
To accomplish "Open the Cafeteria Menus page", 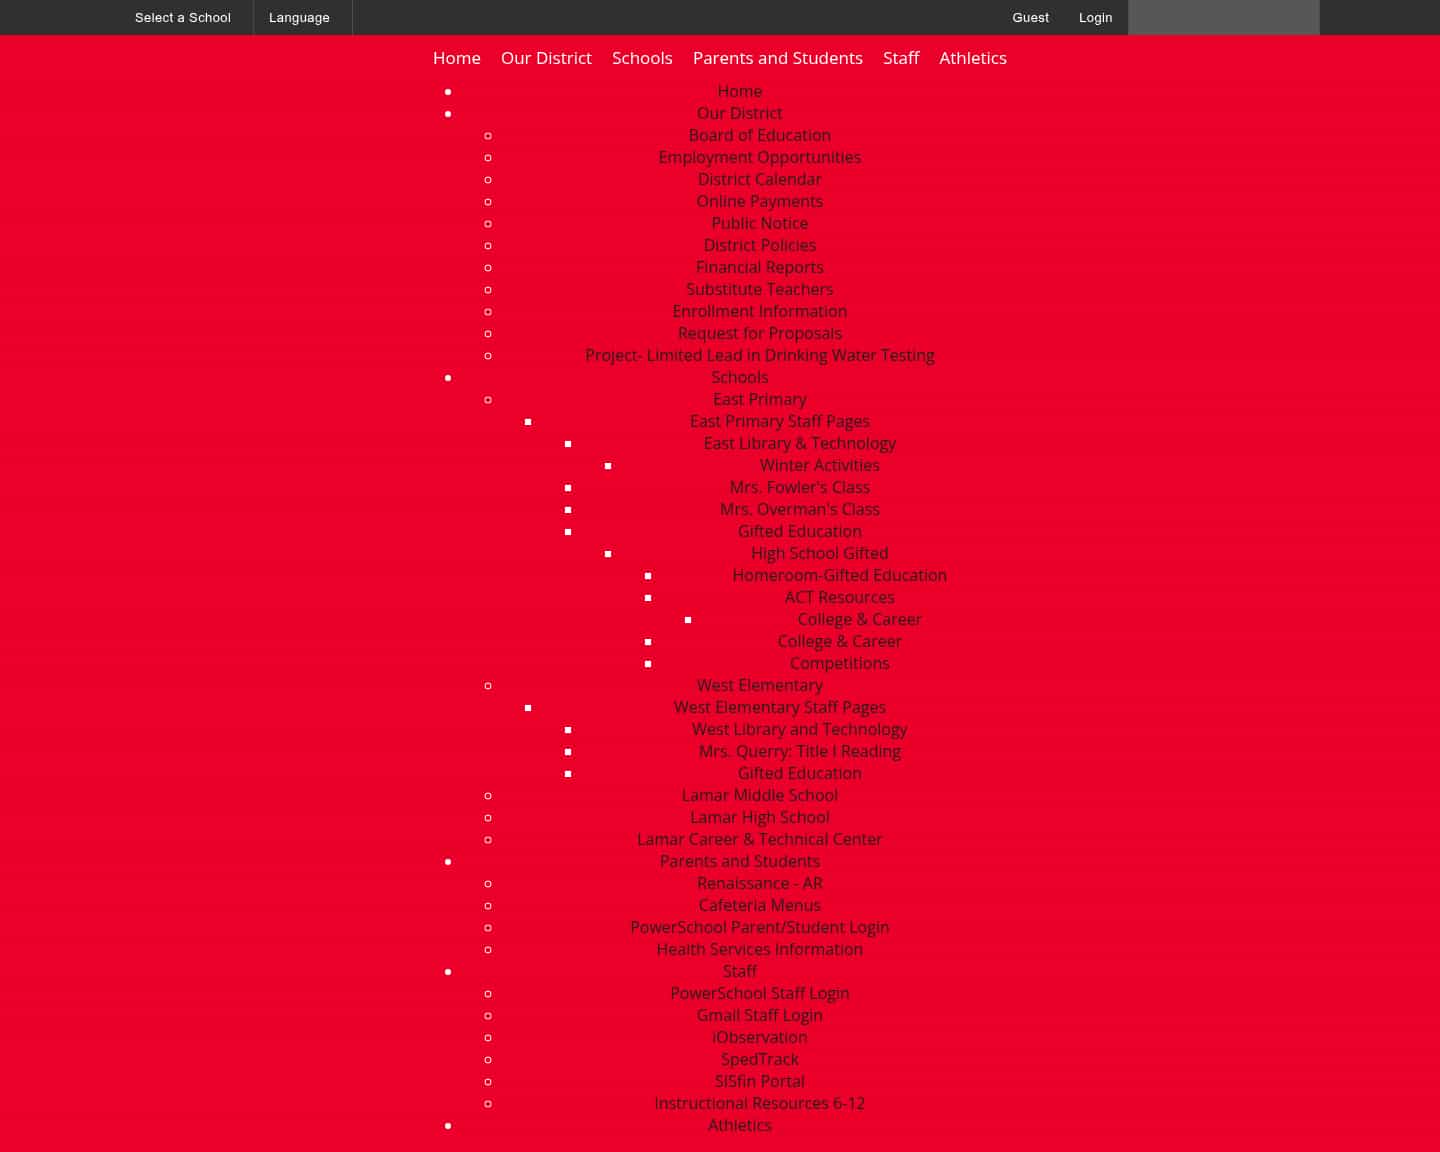I will tap(759, 905).
